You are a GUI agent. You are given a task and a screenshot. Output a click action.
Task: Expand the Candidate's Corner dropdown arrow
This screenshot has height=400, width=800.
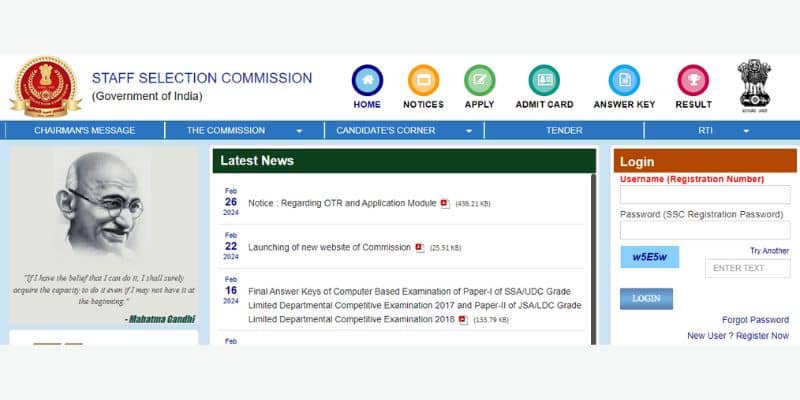[469, 132]
